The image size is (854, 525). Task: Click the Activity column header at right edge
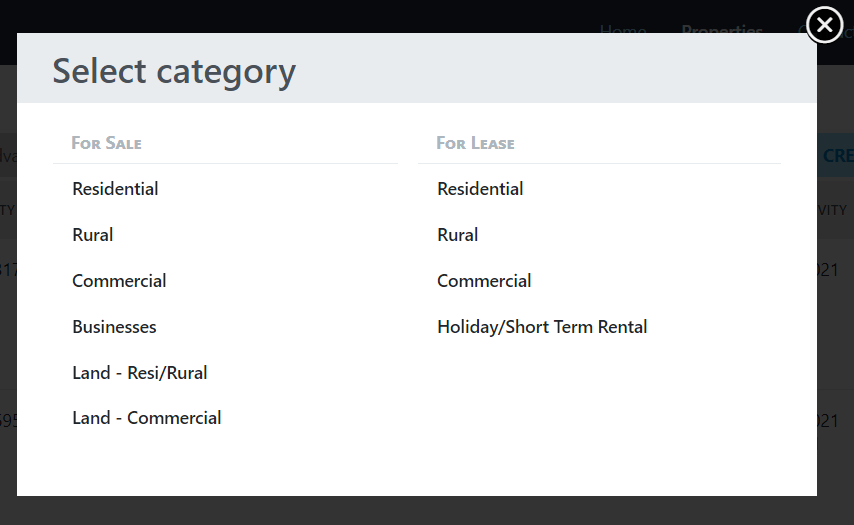click(x=833, y=210)
